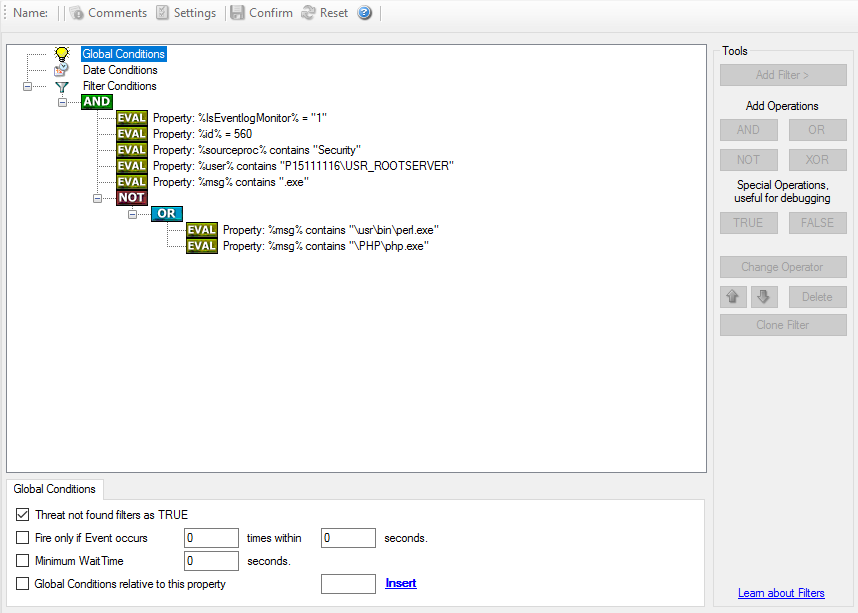Select the Global Conditions tab
The height and width of the screenshot is (613, 858).
(55, 489)
